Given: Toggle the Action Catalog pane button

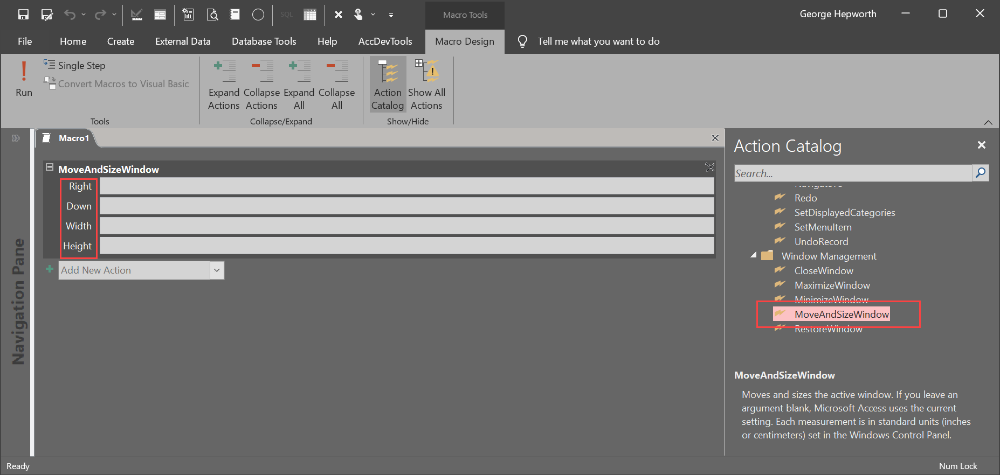Looking at the screenshot, I should tap(388, 85).
